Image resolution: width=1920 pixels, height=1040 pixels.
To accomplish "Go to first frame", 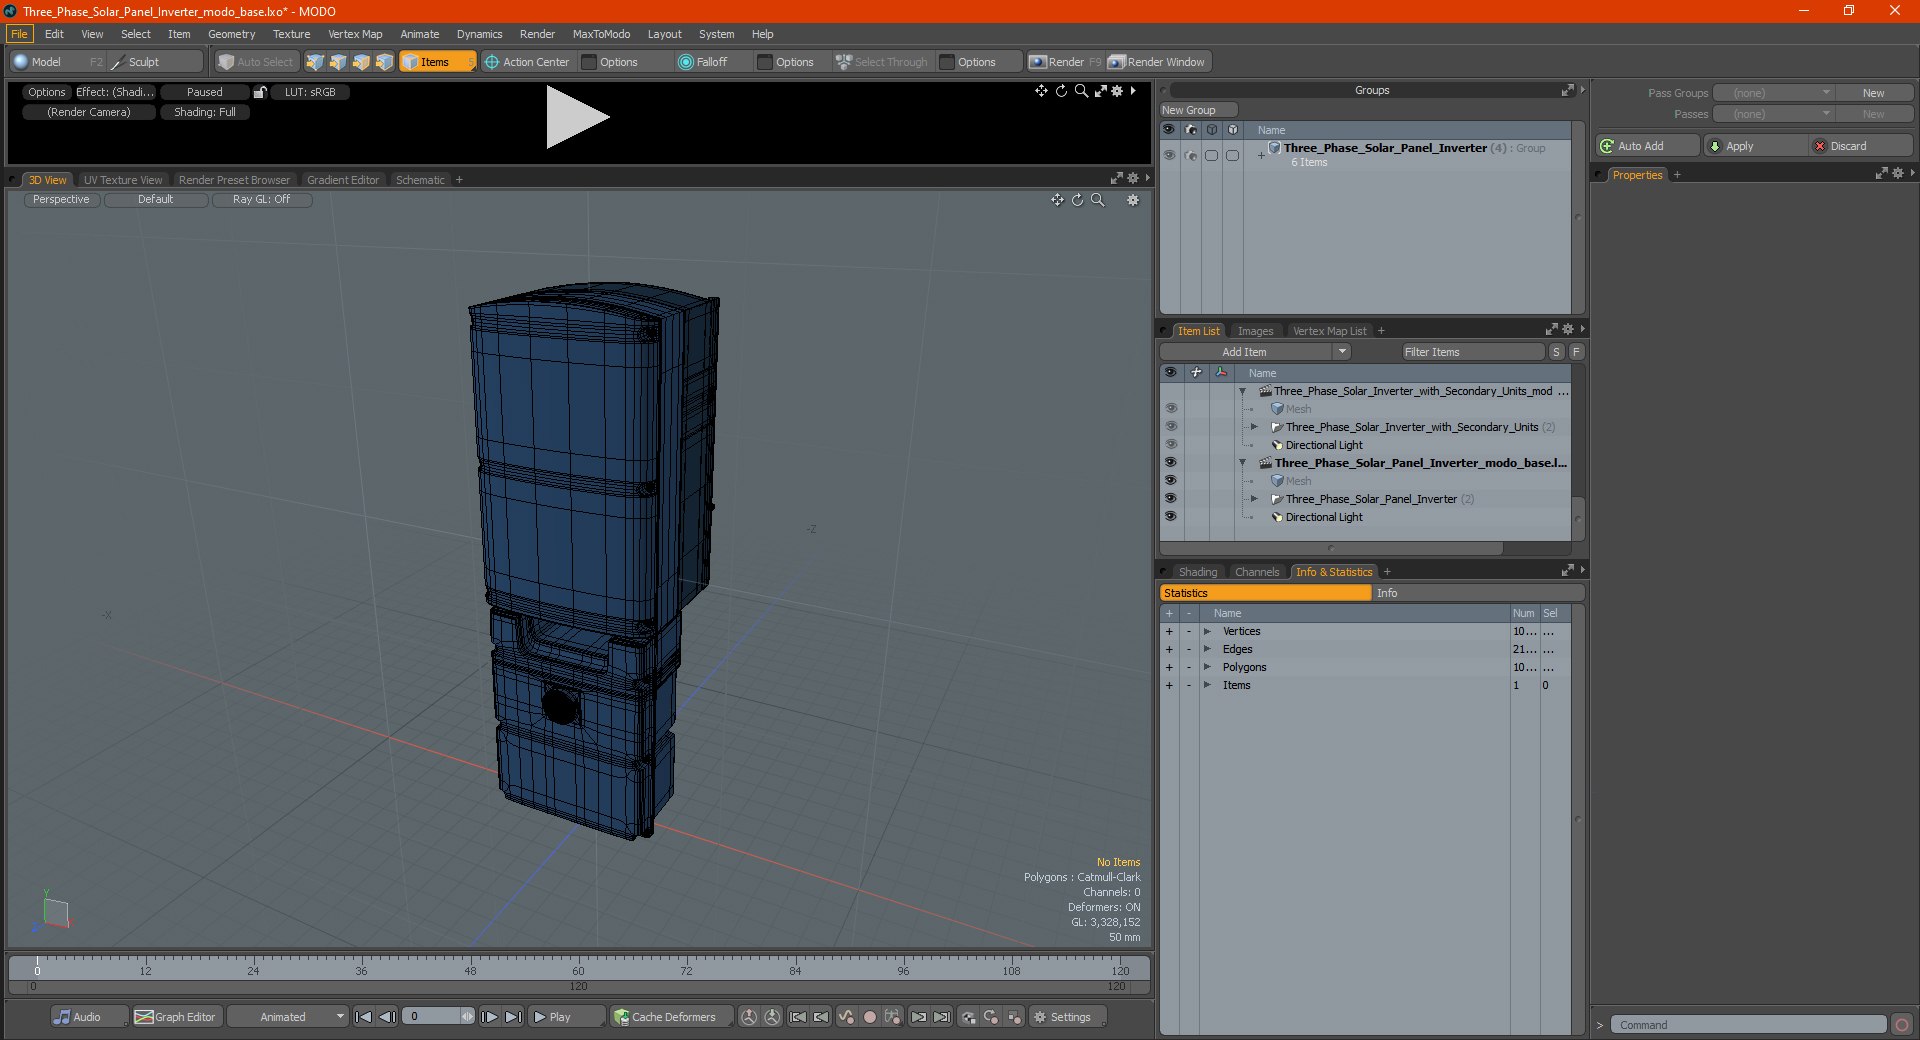I will [x=364, y=1017].
